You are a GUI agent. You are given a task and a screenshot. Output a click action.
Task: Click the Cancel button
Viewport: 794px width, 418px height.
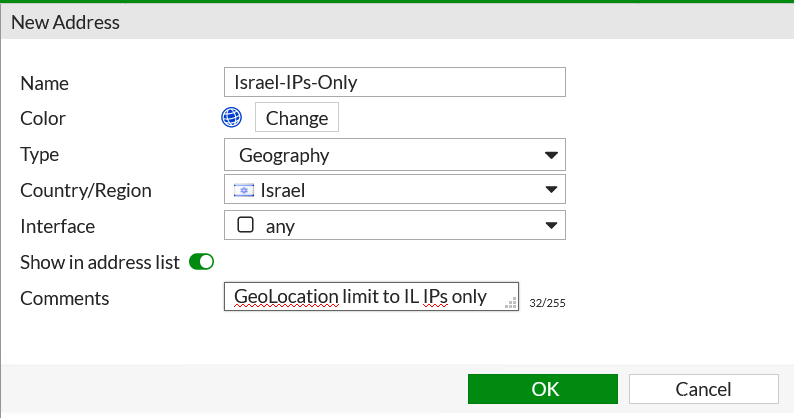703,389
